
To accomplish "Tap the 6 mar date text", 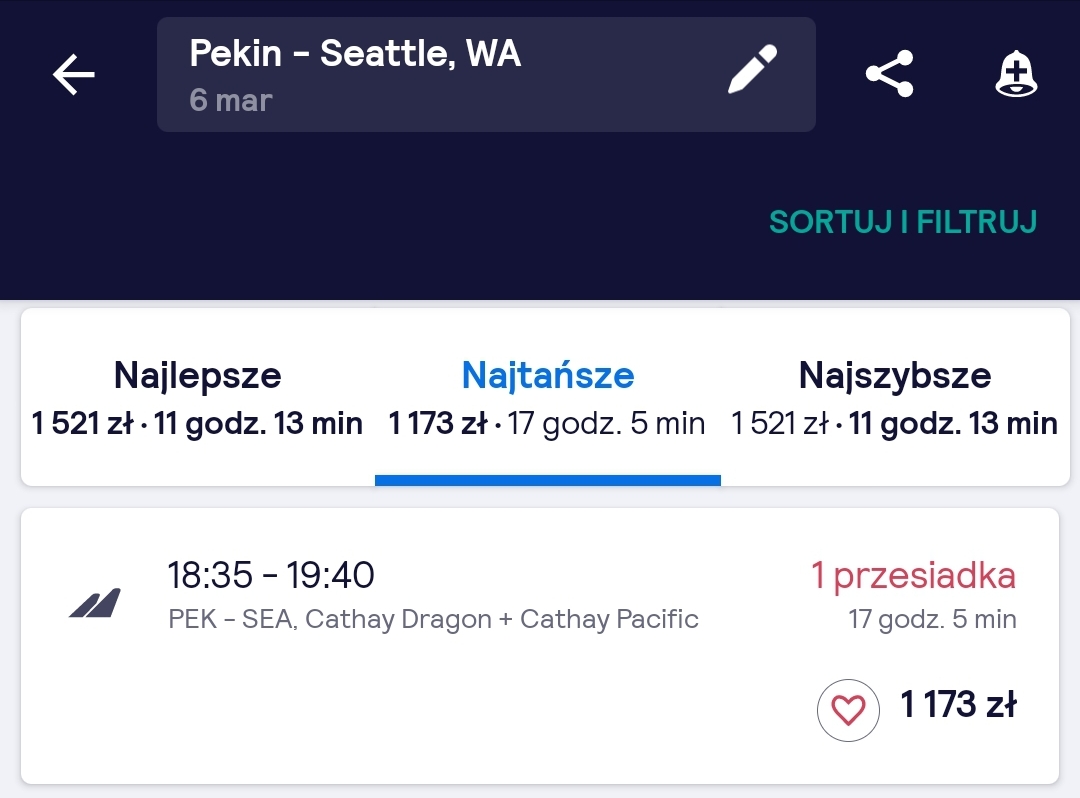I will (231, 101).
